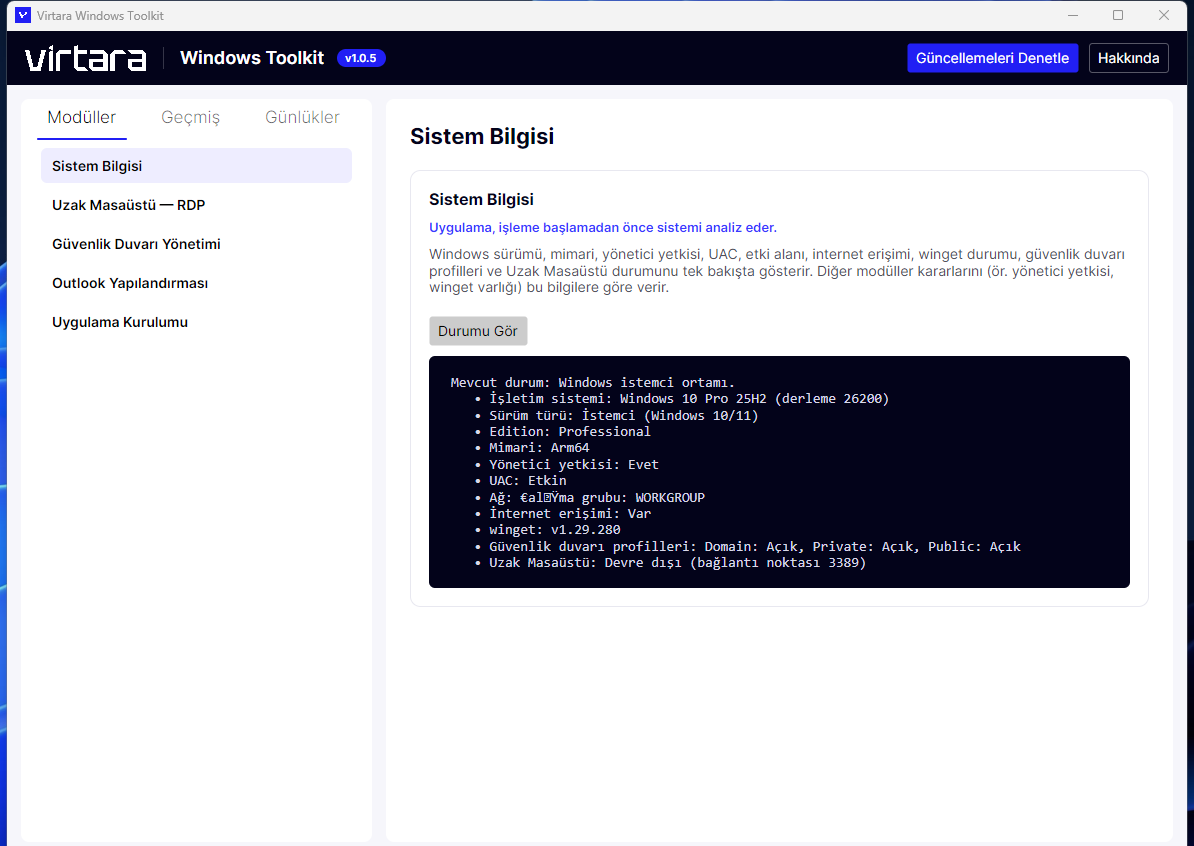Click the Virtara logo in header
This screenshot has width=1194, height=846.
[85, 59]
